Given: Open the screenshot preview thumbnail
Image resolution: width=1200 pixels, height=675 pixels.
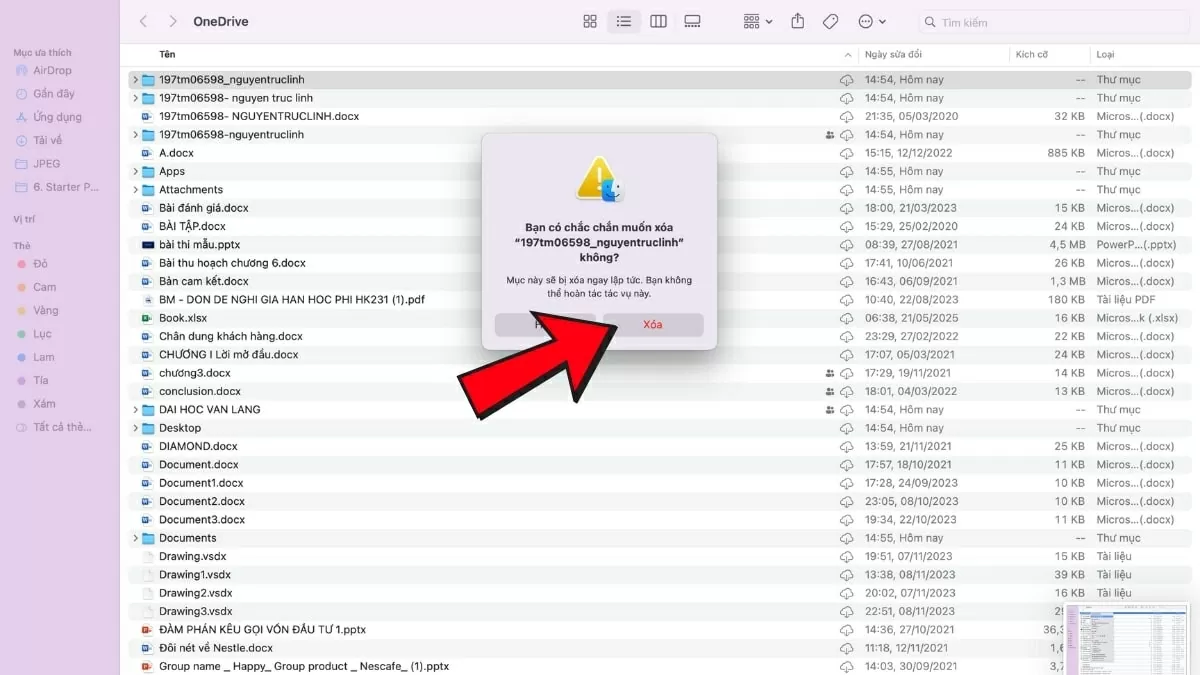Looking at the screenshot, I should click(1130, 638).
